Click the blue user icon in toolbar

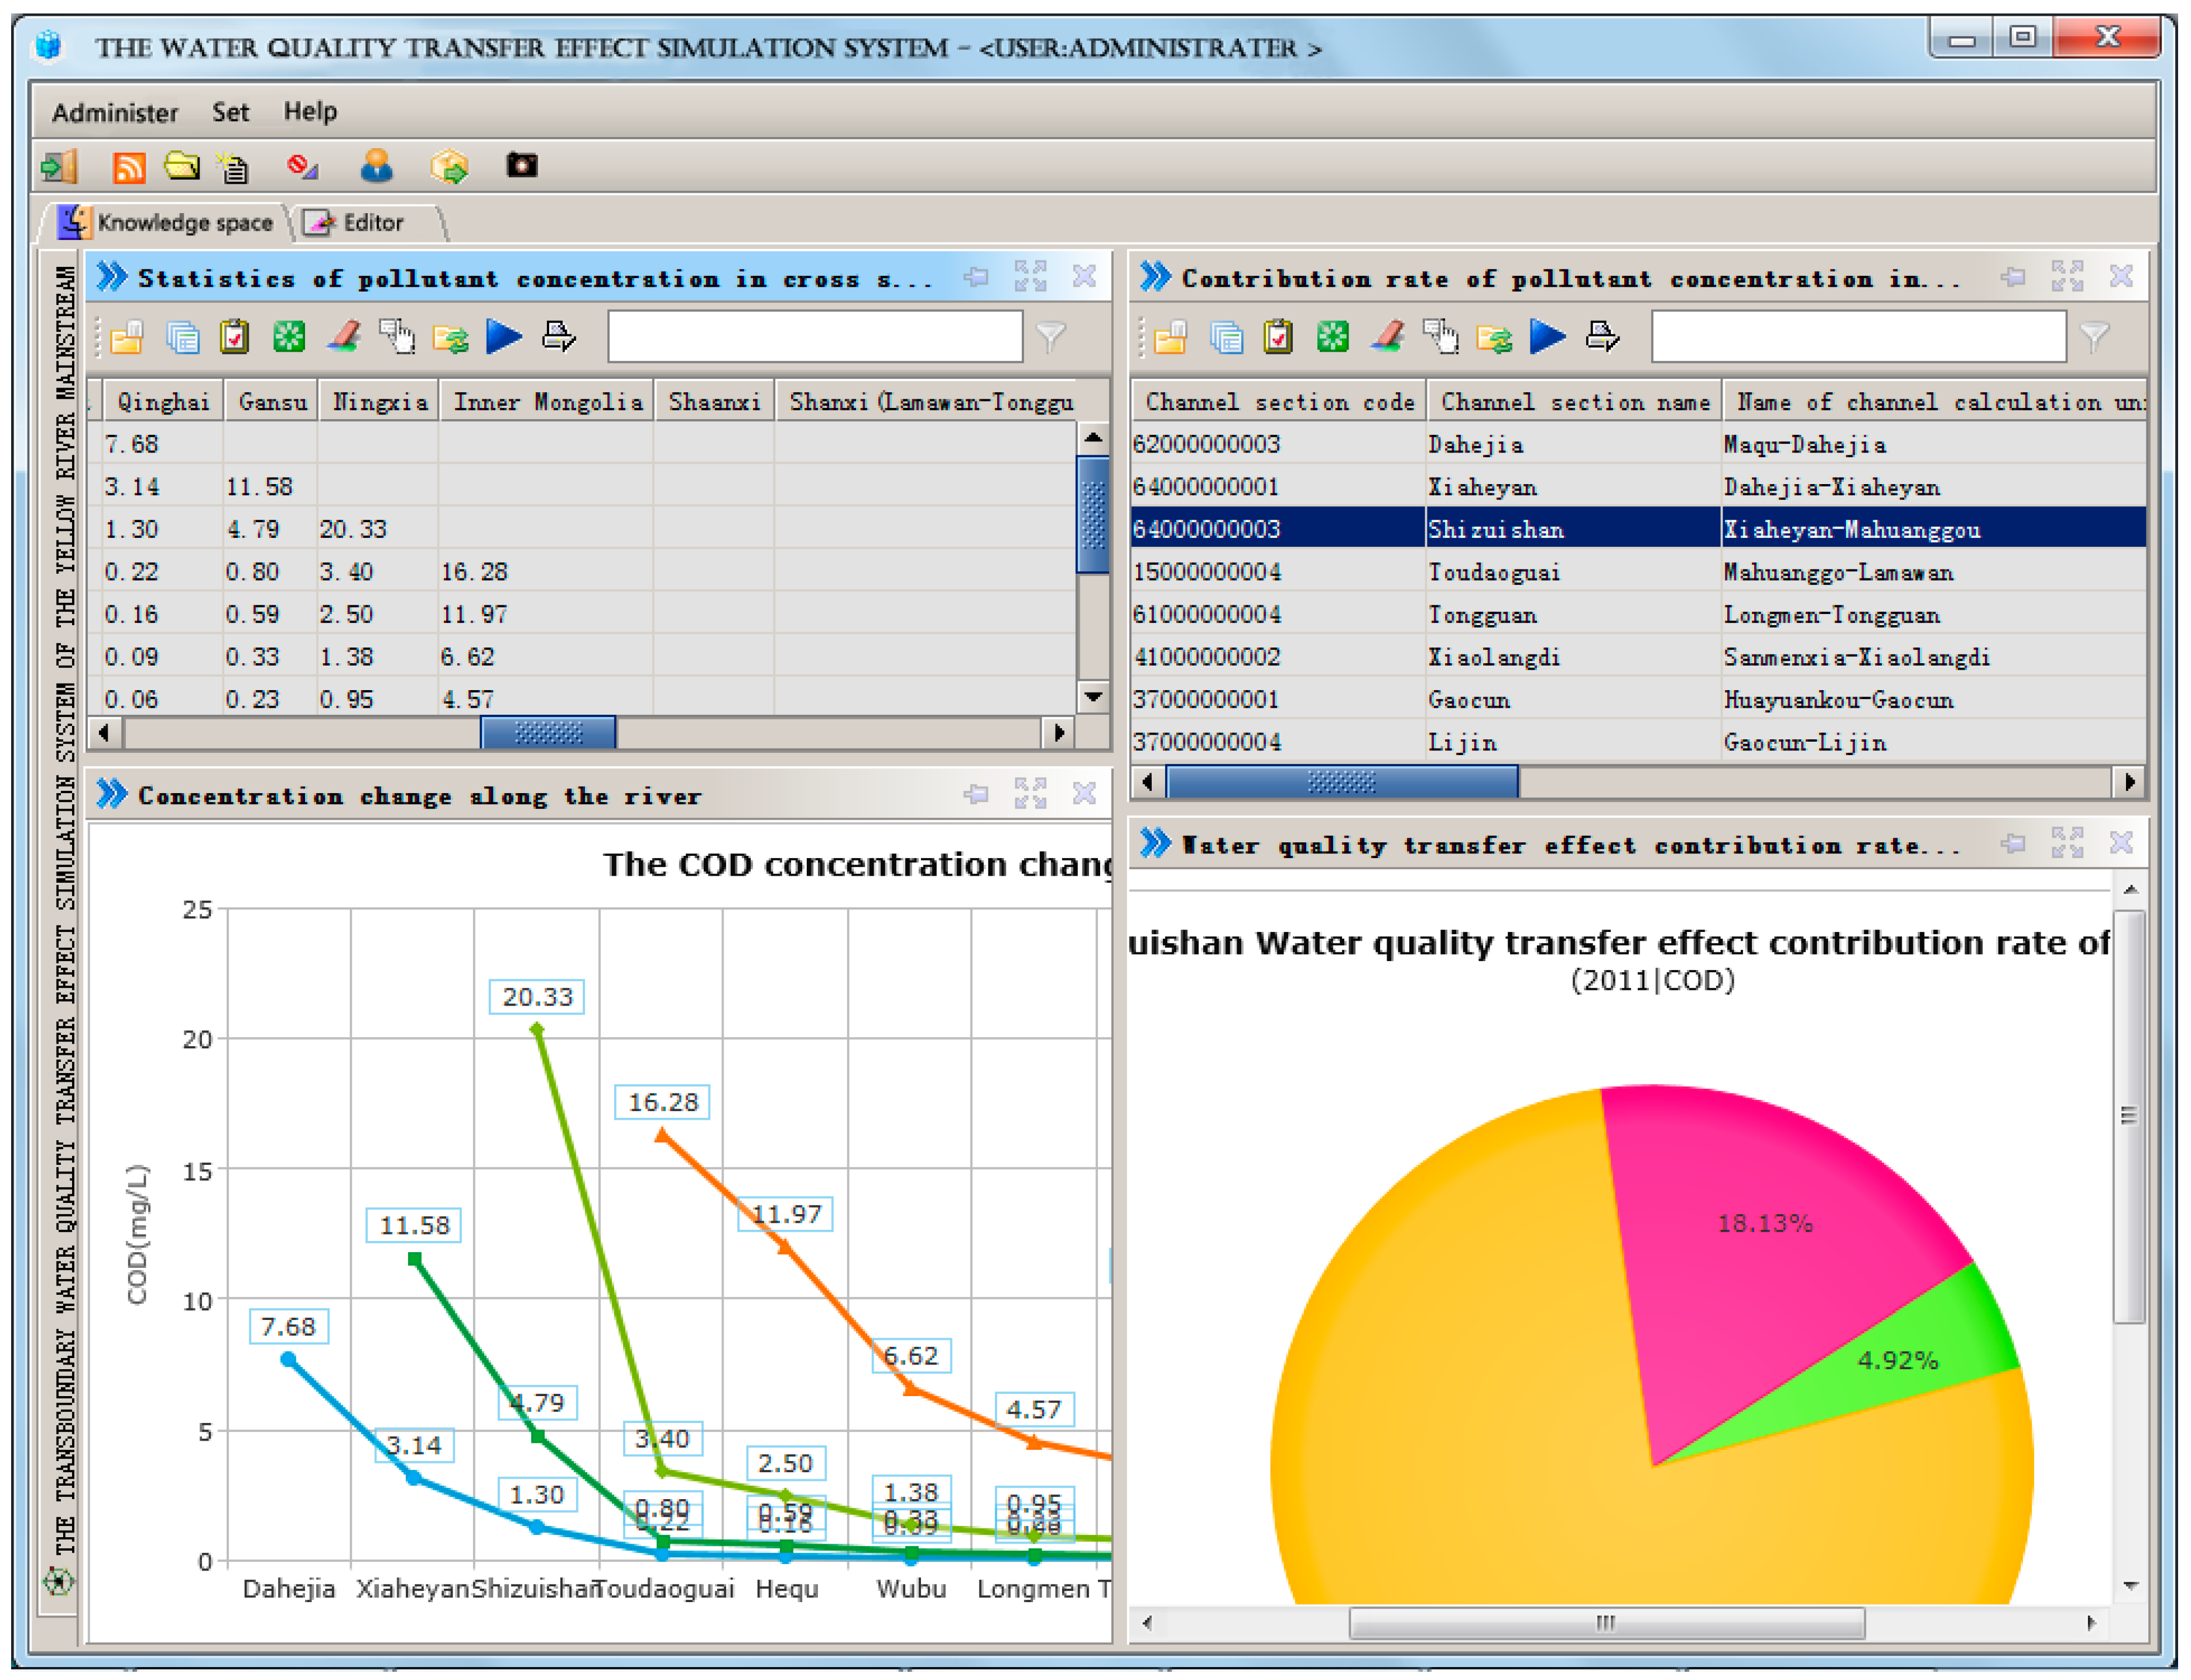point(376,165)
